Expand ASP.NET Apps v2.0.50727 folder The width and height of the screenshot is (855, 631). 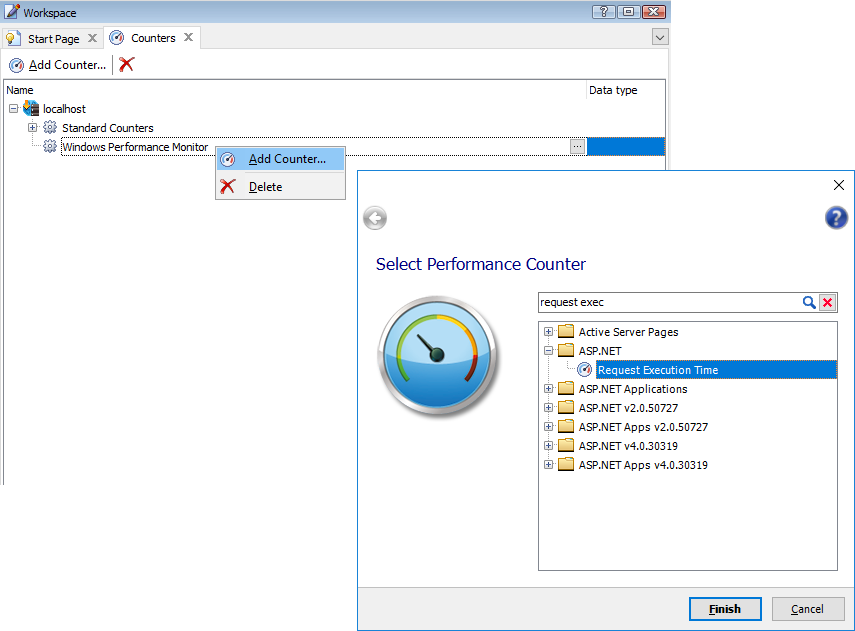pos(549,427)
